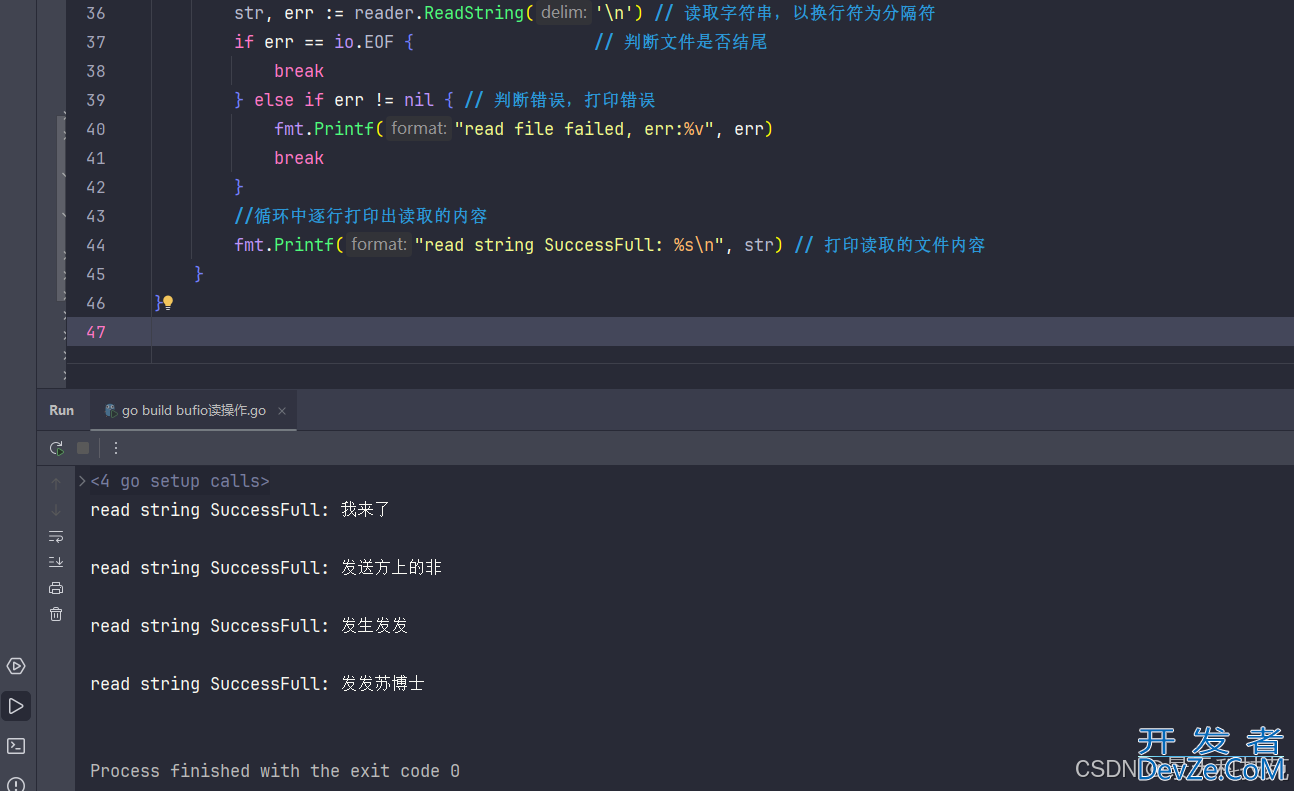Click output line ending with '我来了'
The image size is (1294, 791).
click(240, 510)
